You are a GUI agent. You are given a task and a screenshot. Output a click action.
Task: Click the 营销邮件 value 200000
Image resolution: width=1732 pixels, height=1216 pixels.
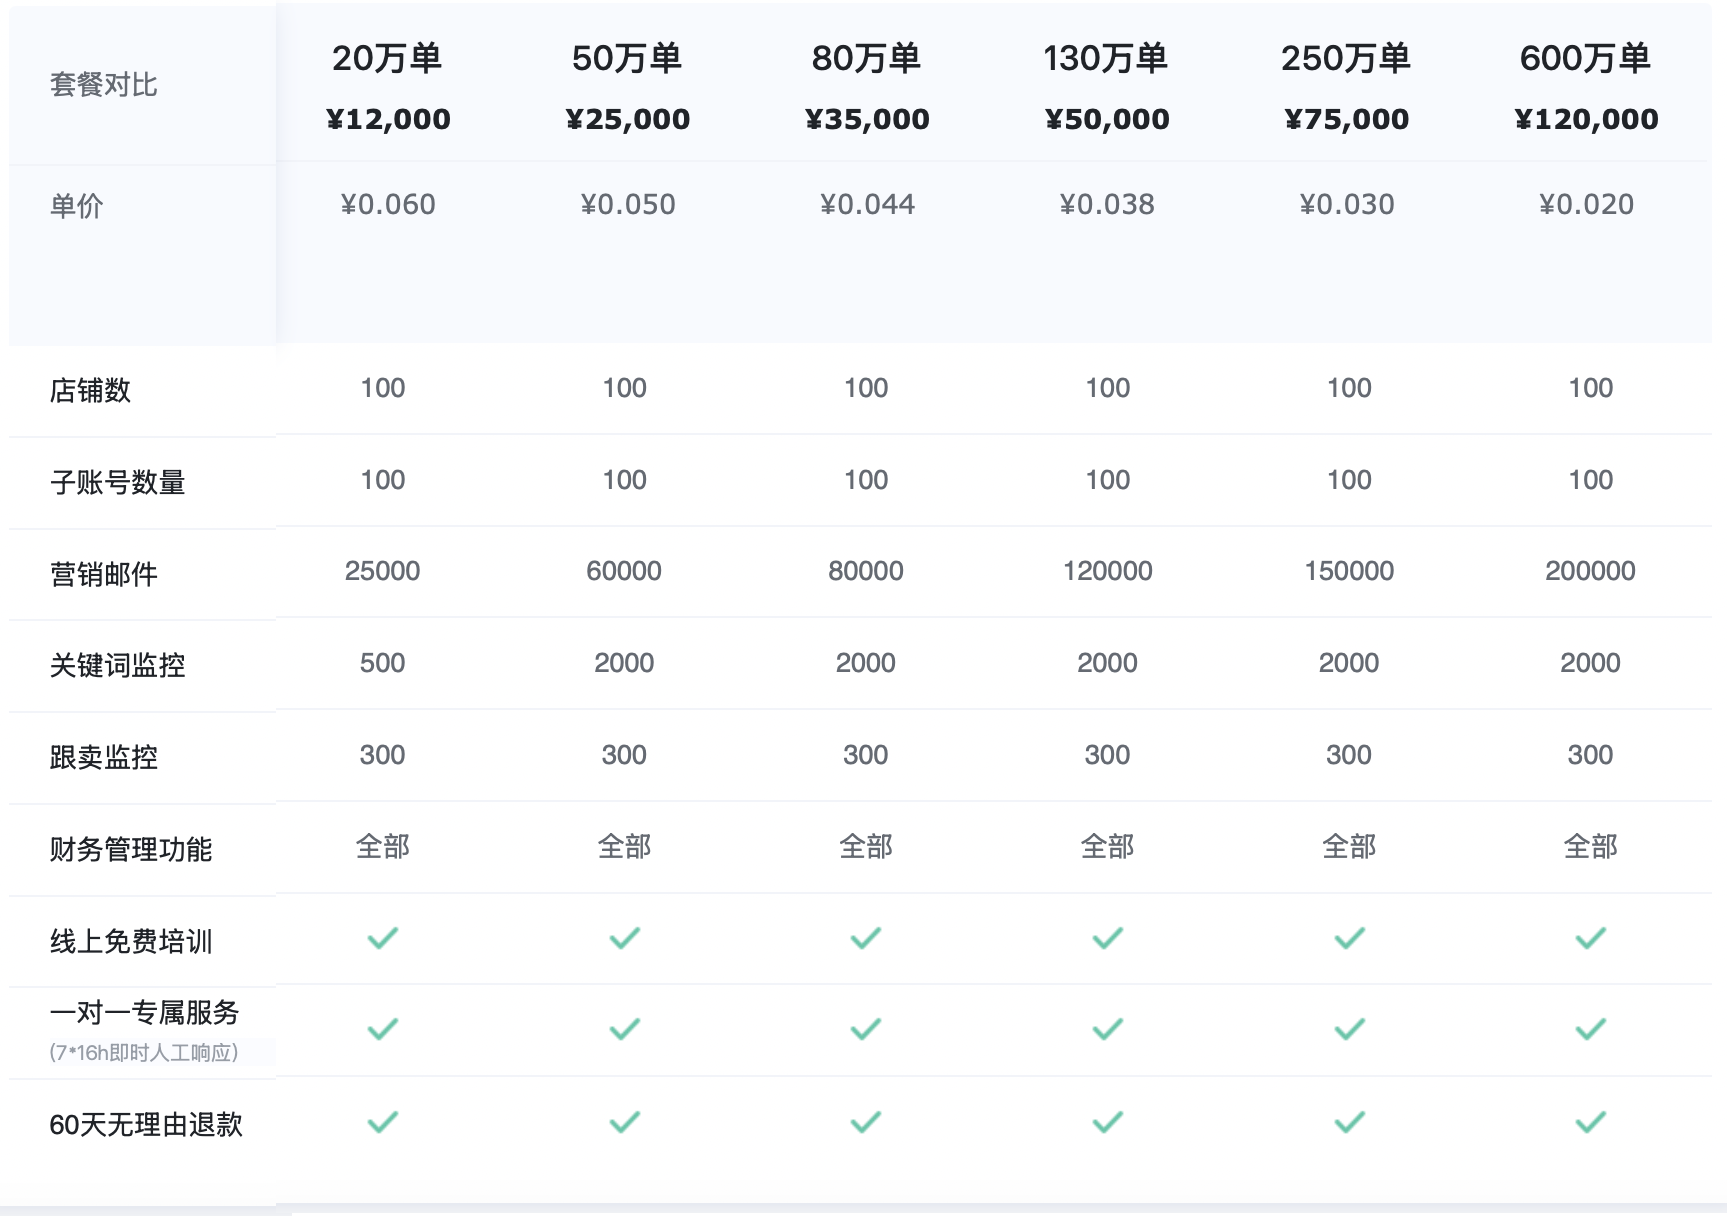(x=1590, y=571)
